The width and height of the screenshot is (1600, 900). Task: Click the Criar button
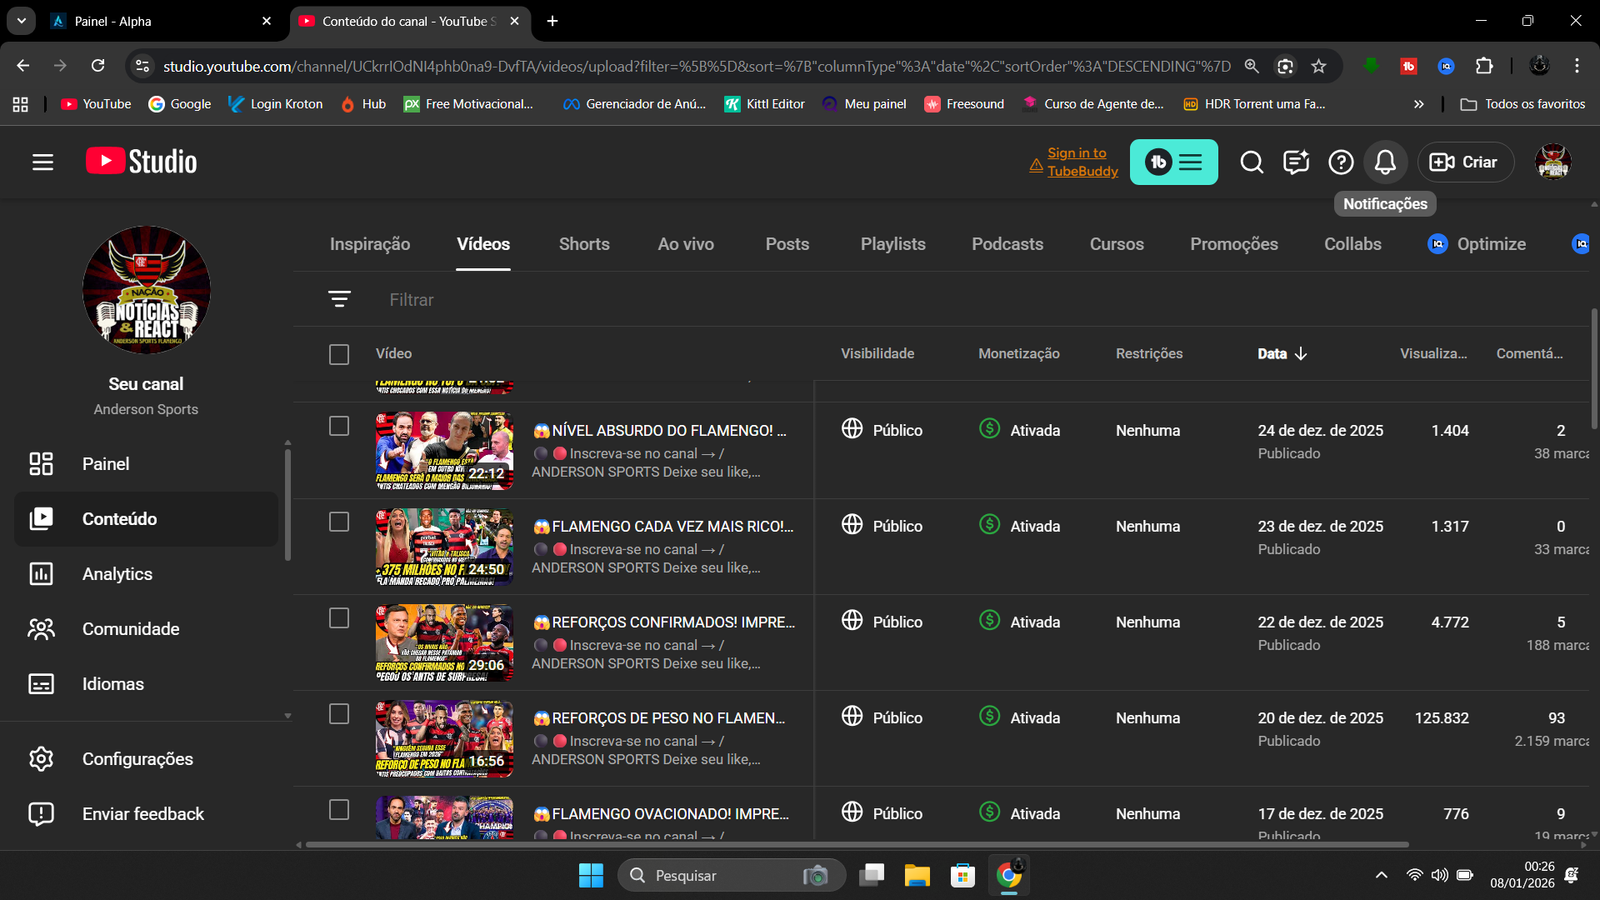1464,162
